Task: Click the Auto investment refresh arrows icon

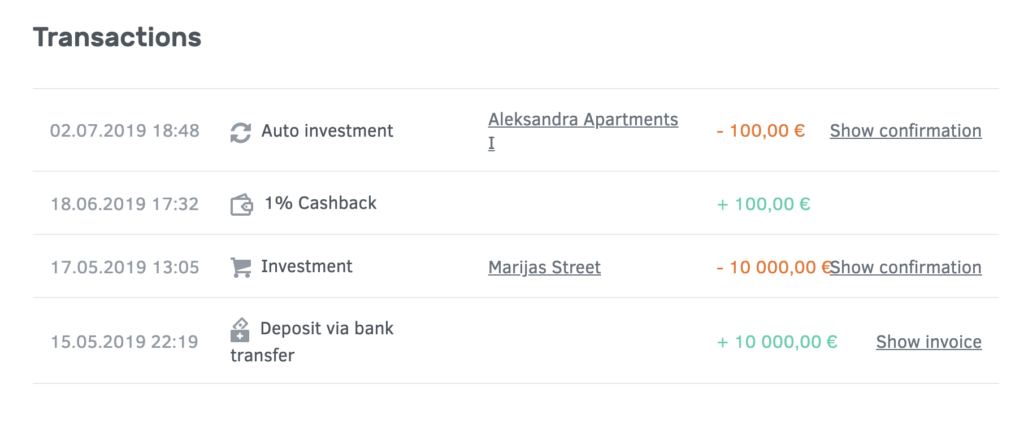Action: 240,133
